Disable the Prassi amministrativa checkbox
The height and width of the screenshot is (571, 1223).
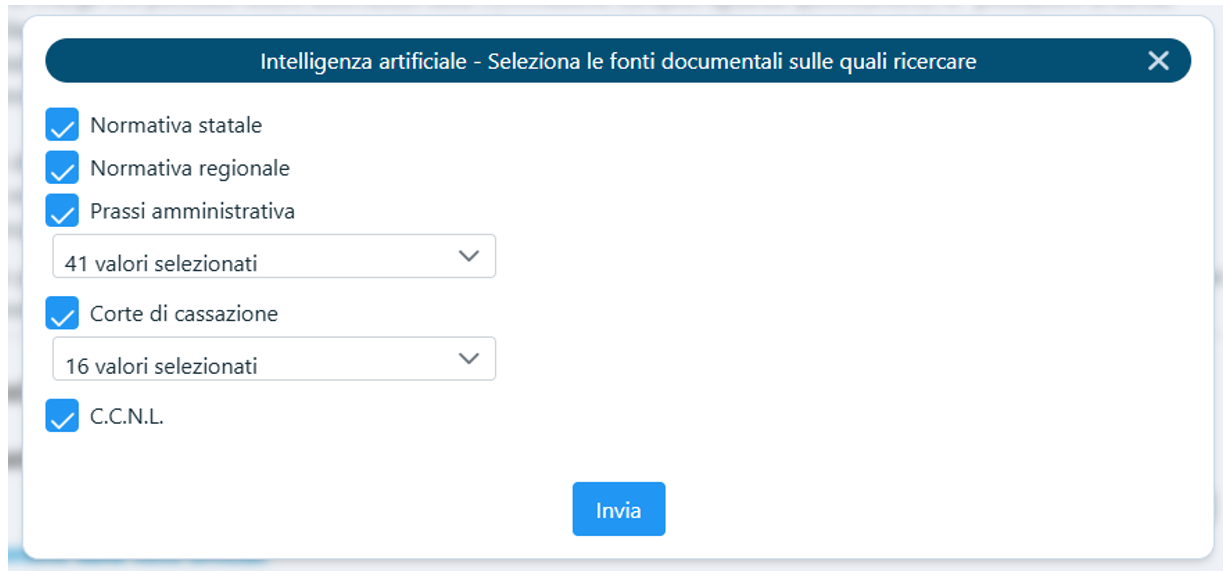62,212
